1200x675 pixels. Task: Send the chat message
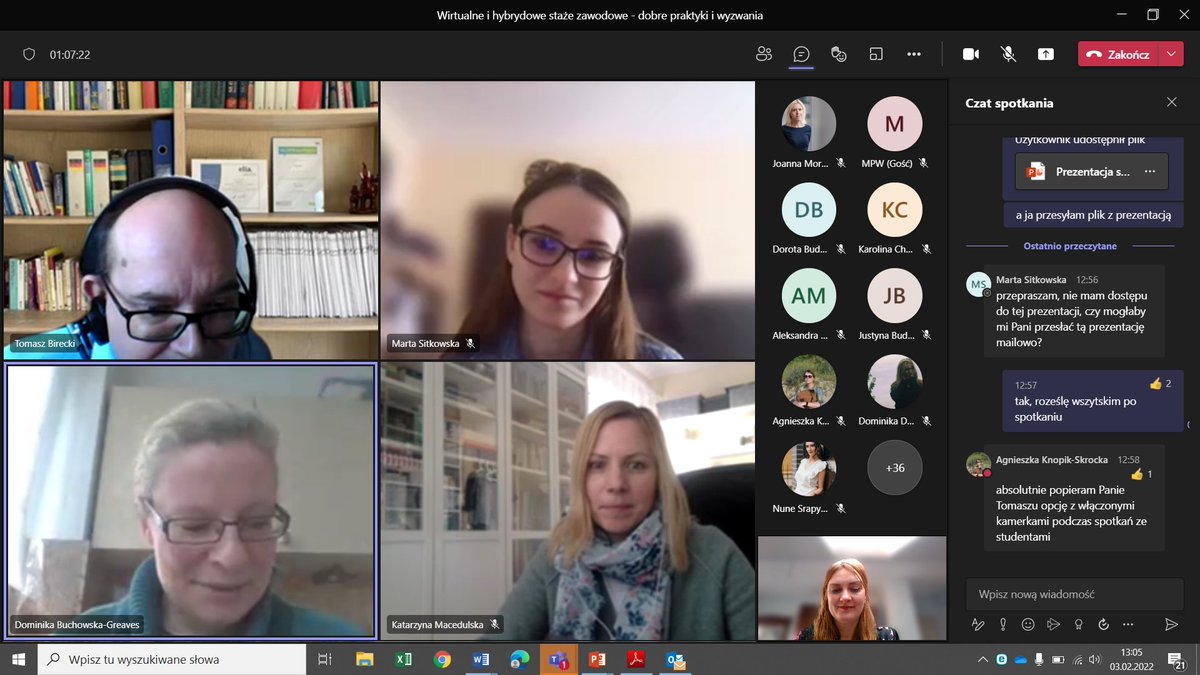coord(1171,624)
